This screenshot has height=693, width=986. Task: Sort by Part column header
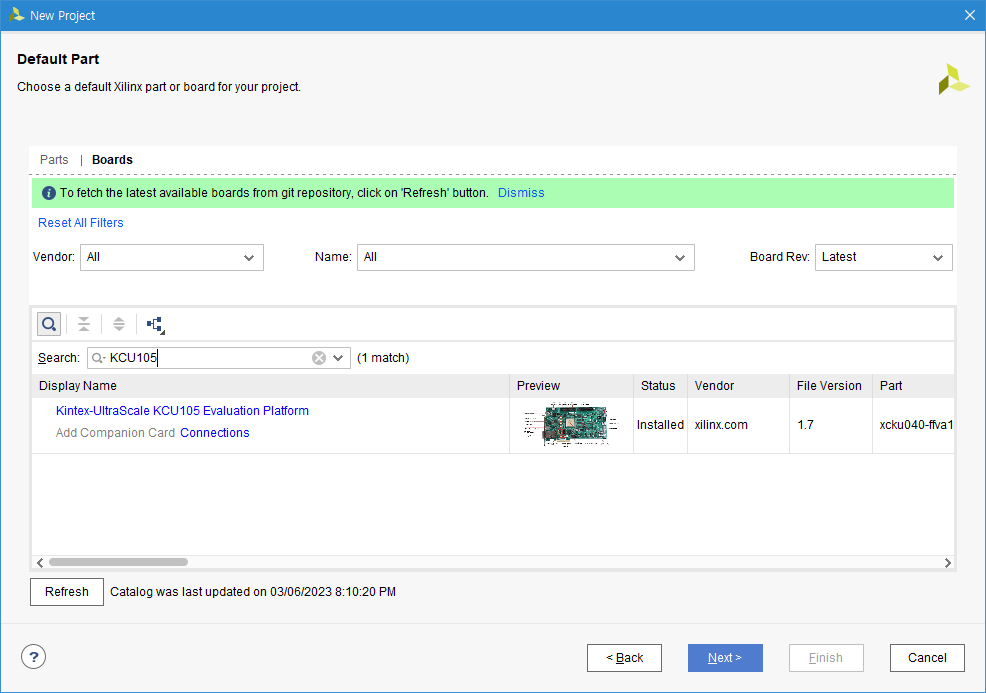[x=913, y=386]
